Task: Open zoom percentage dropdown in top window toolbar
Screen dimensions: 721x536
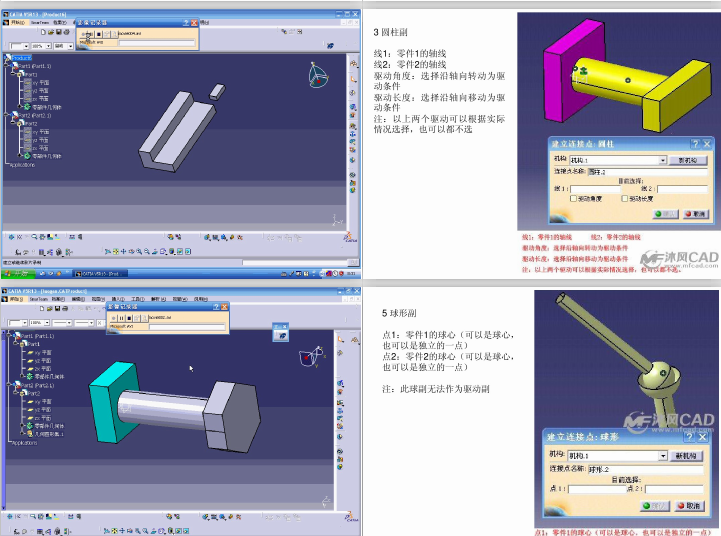Action: click(x=48, y=46)
